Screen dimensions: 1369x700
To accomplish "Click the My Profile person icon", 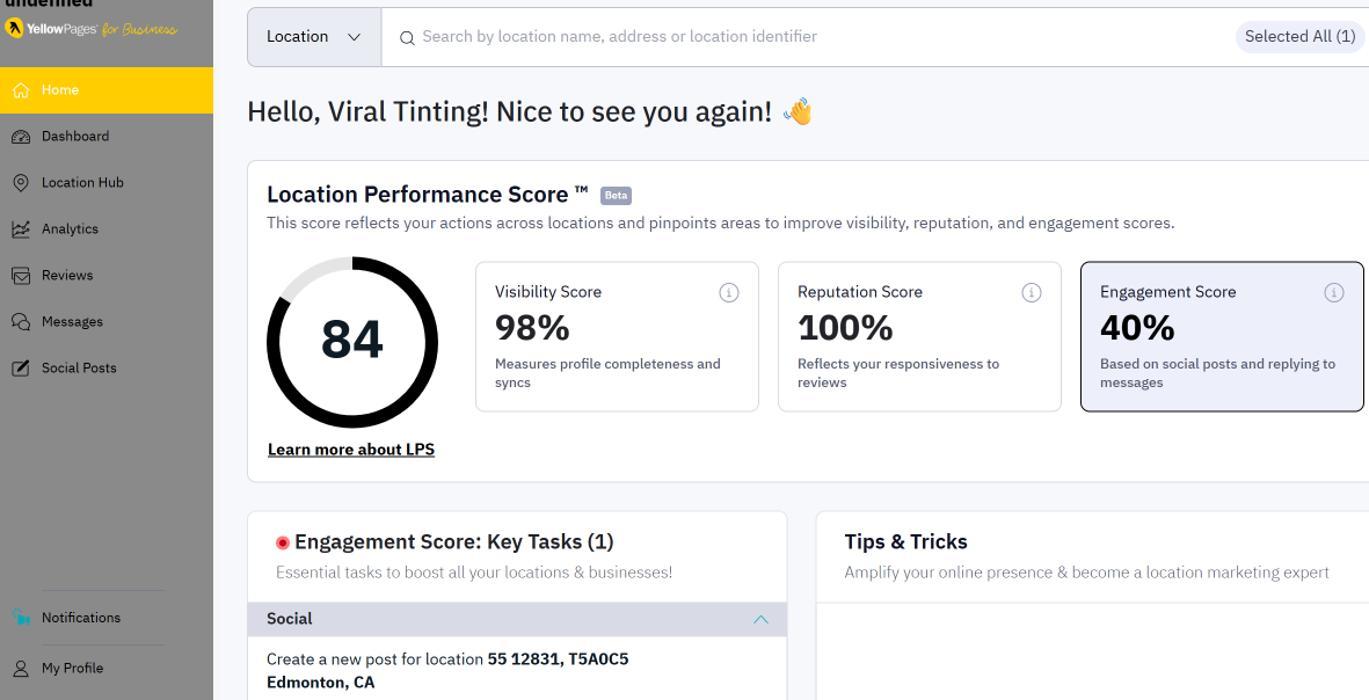I will pos(21,668).
